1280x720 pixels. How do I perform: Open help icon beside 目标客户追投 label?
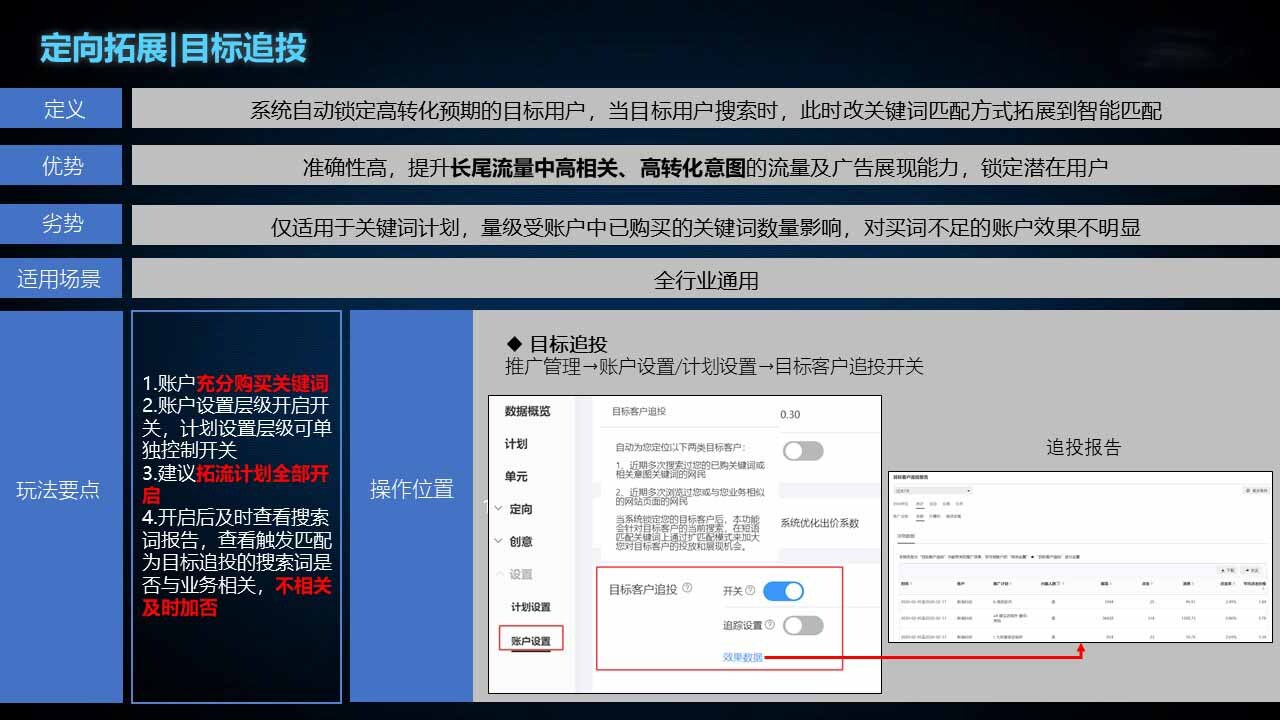click(x=687, y=590)
